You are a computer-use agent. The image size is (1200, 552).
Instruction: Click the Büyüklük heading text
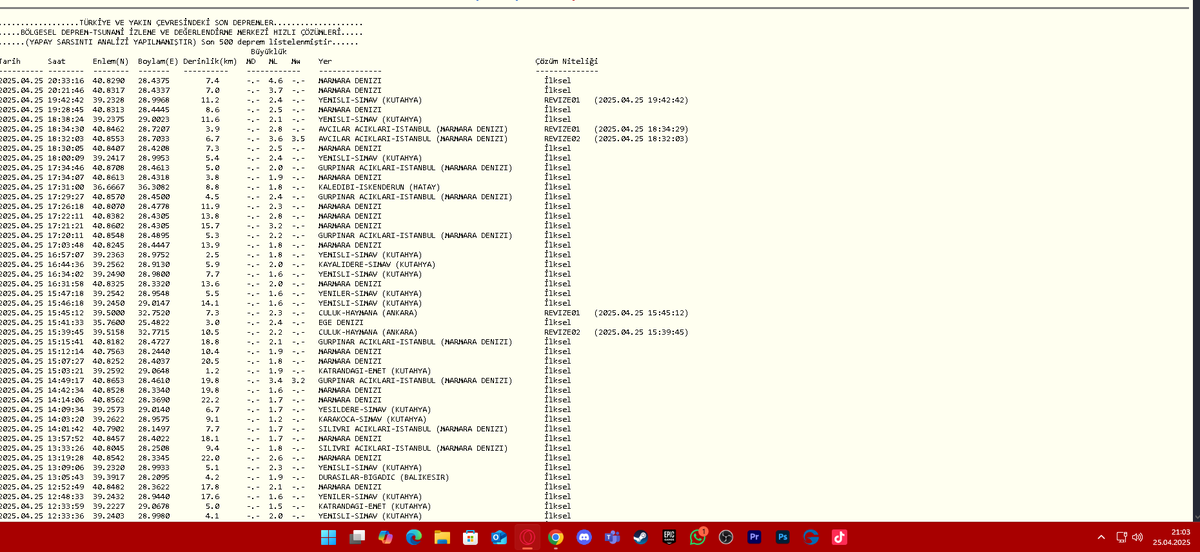(x=268, y=51)
